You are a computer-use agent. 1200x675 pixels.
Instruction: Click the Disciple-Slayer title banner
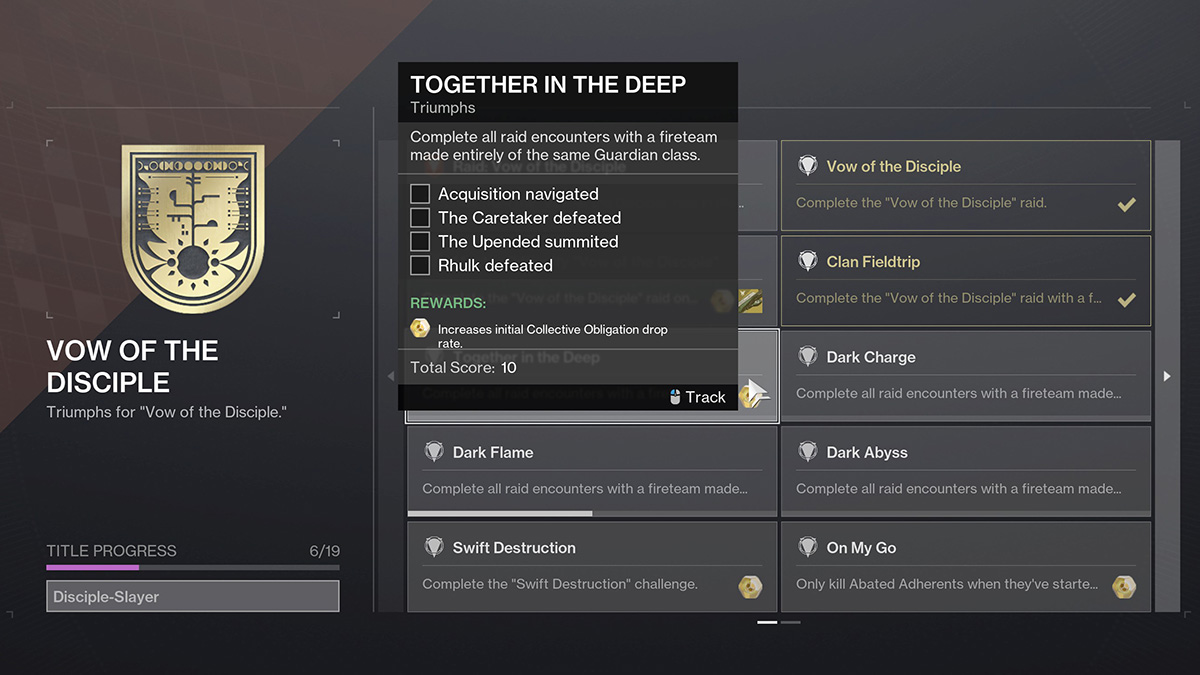[x=192, y=595]
